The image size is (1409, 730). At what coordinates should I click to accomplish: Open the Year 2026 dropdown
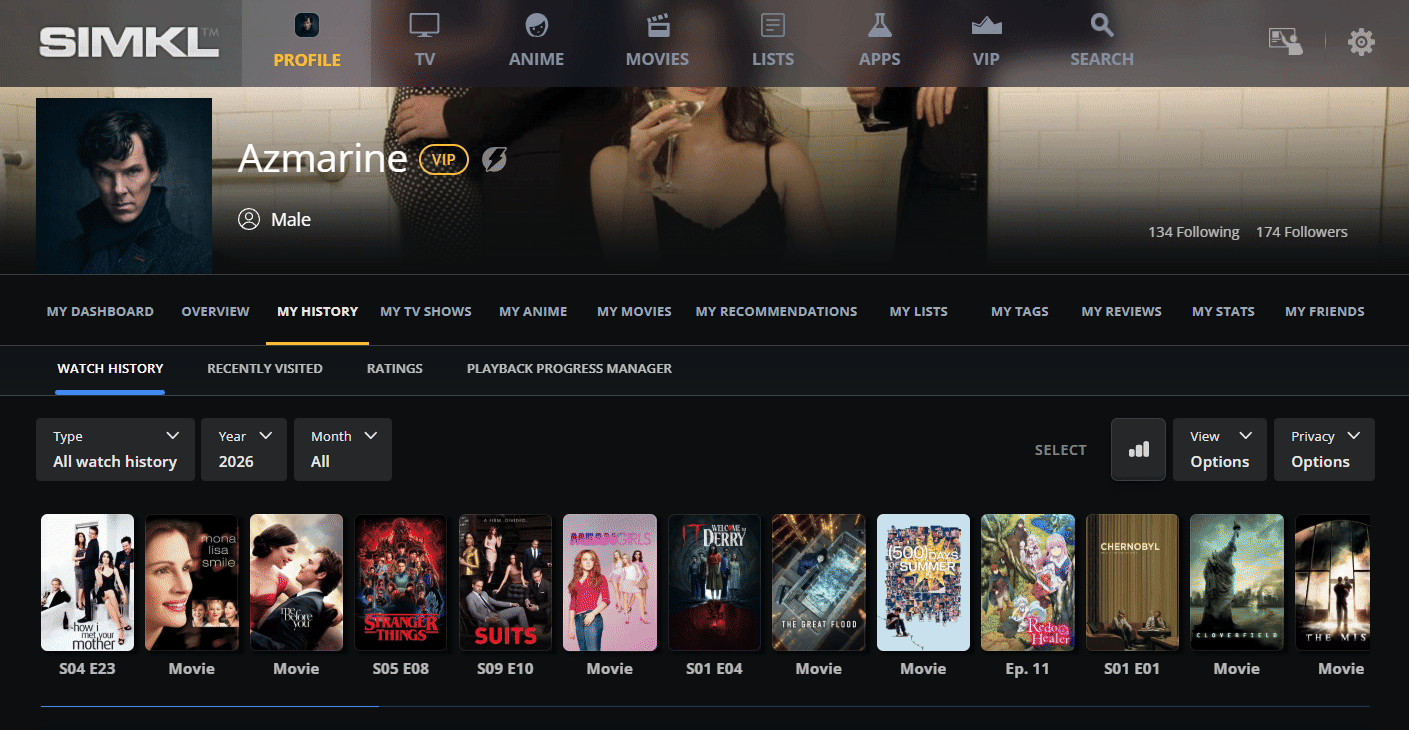244,449
